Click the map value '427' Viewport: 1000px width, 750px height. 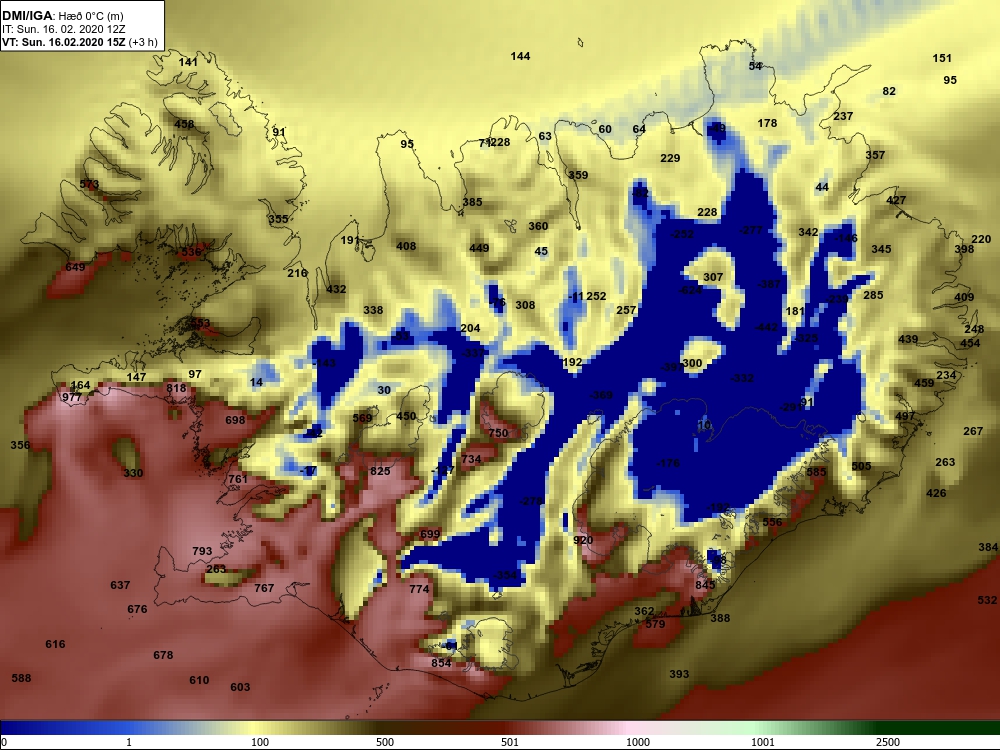pos(896,200)
